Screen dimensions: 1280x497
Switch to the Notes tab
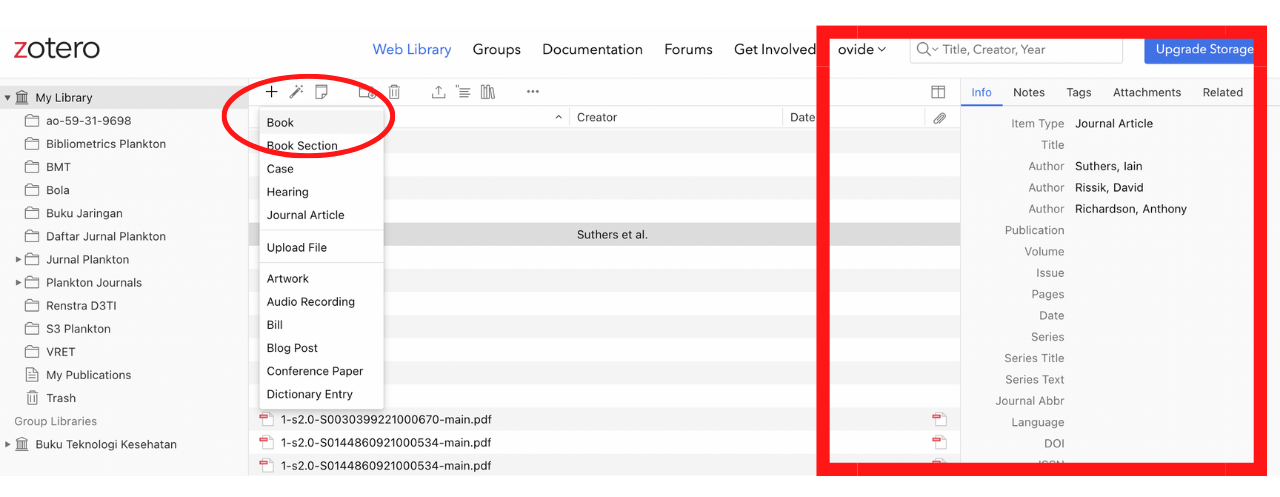click(1029, 92)
